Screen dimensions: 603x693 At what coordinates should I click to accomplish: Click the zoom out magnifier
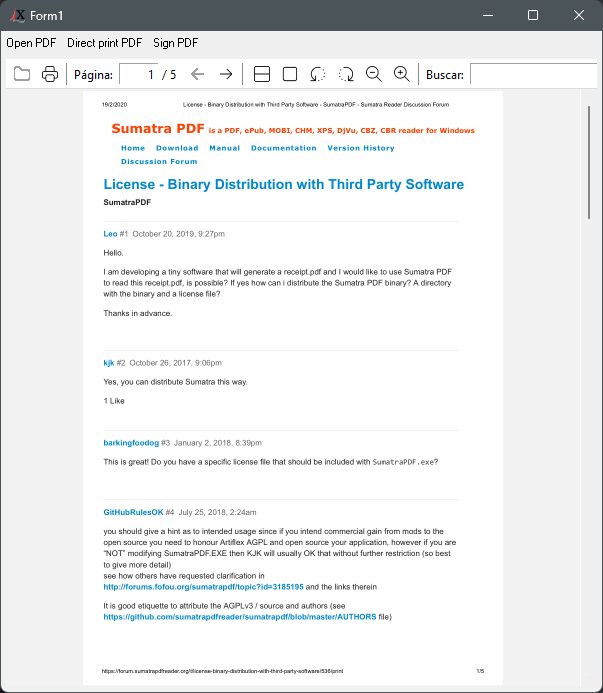click(374, 74)
